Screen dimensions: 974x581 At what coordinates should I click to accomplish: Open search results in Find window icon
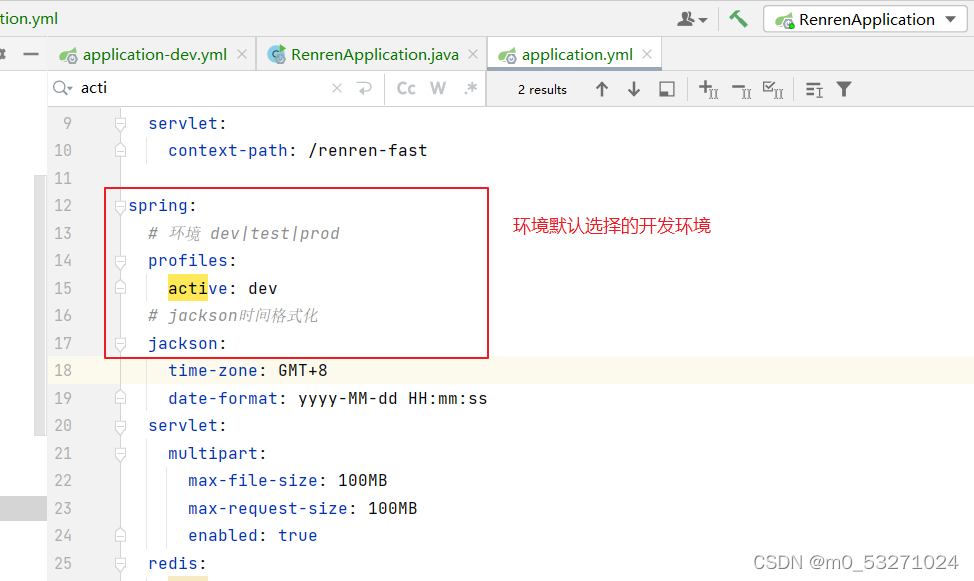814,90
